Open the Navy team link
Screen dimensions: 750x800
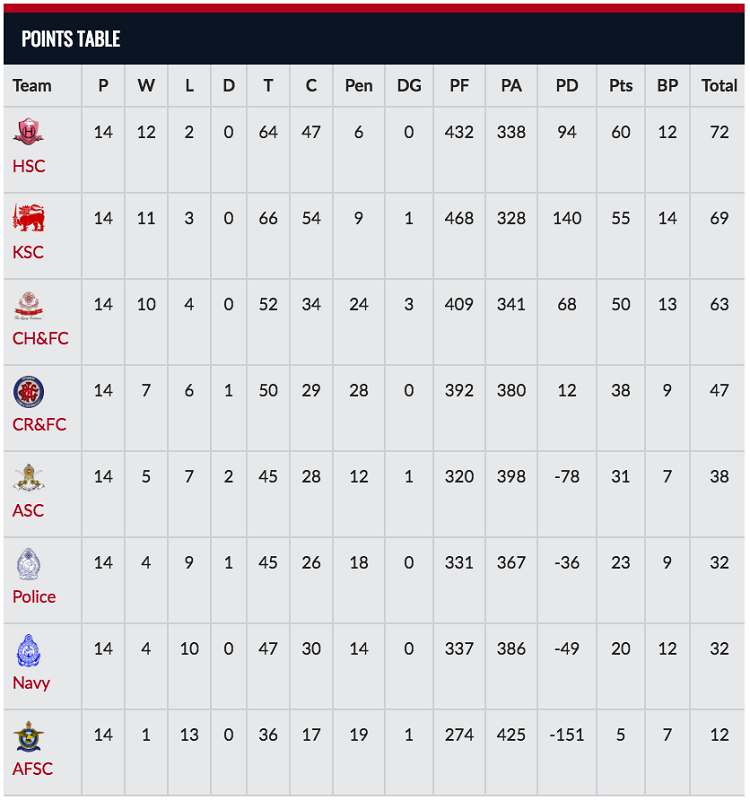(x=31, y=683)
